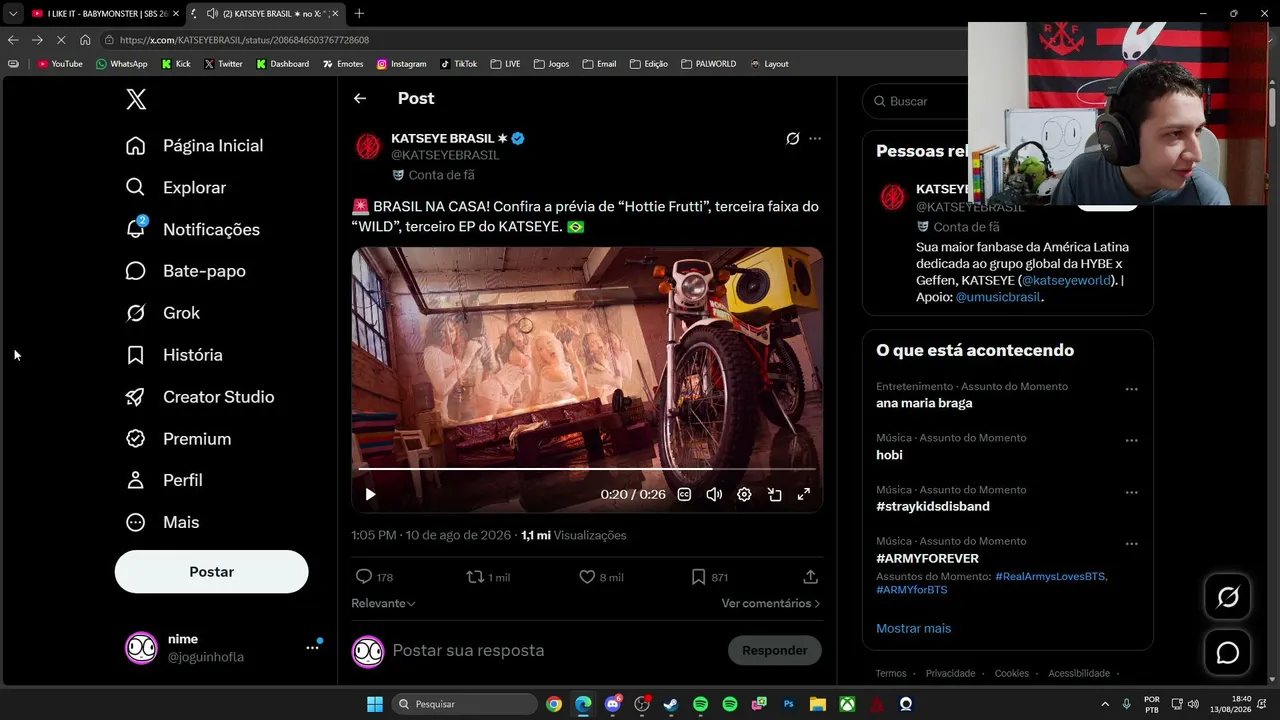Click the browser home button
Image resolution: width=1280 pixels, height=720 pixels.
click(85, 40)
